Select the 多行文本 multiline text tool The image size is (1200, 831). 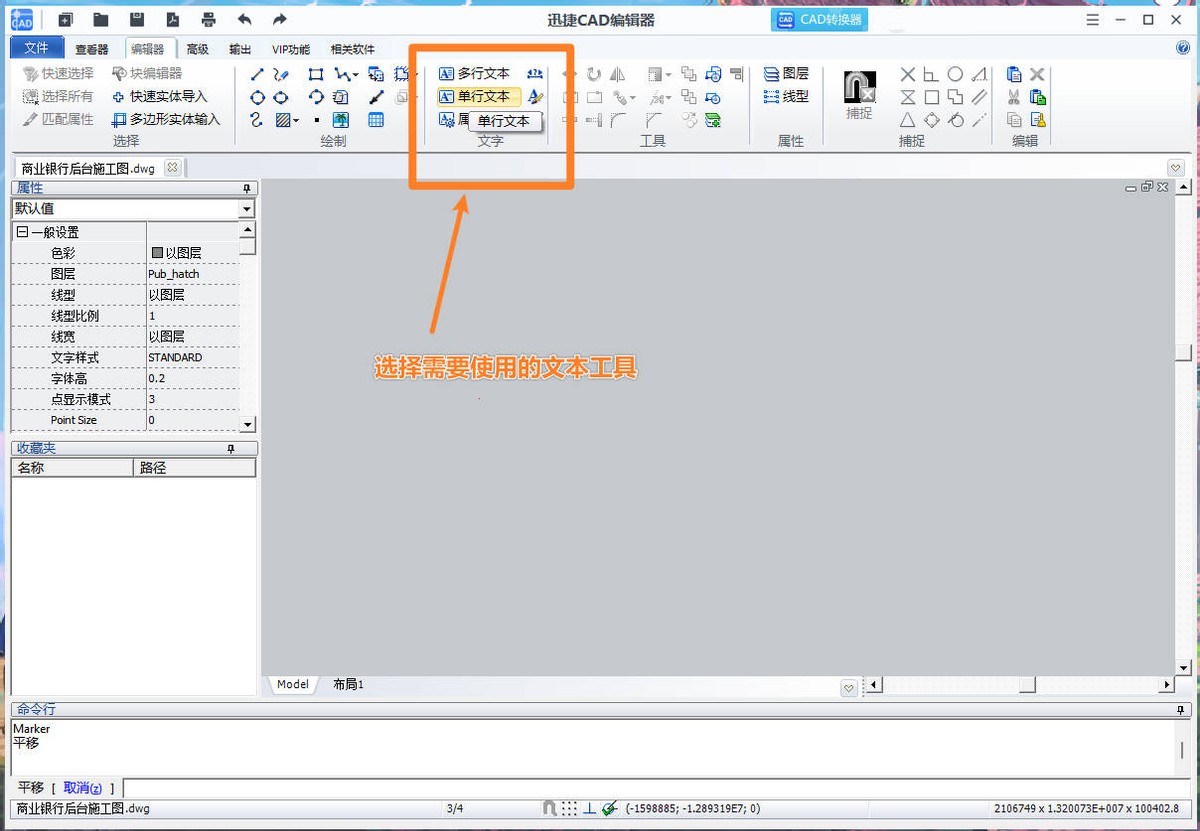click(x=479, y=73)
